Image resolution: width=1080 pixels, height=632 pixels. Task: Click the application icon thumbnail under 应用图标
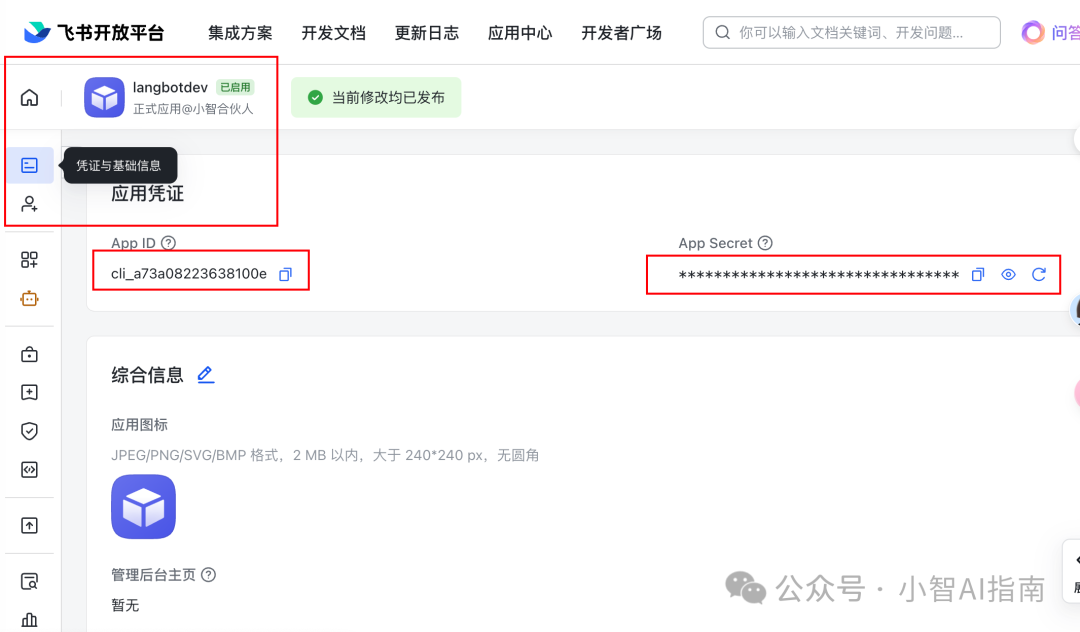pyautogui.click(x=143, y=507)
